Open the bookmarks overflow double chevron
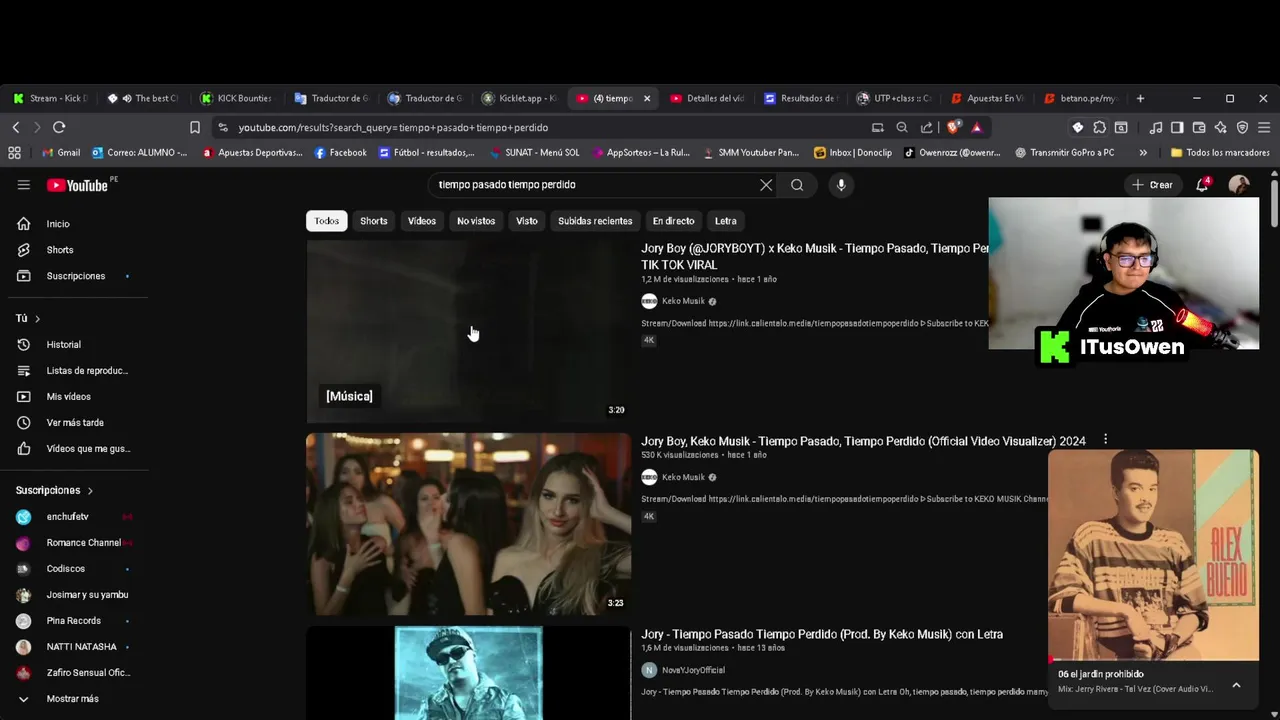Viewport: 1280px width, 720px height. tap(1143, 153)
